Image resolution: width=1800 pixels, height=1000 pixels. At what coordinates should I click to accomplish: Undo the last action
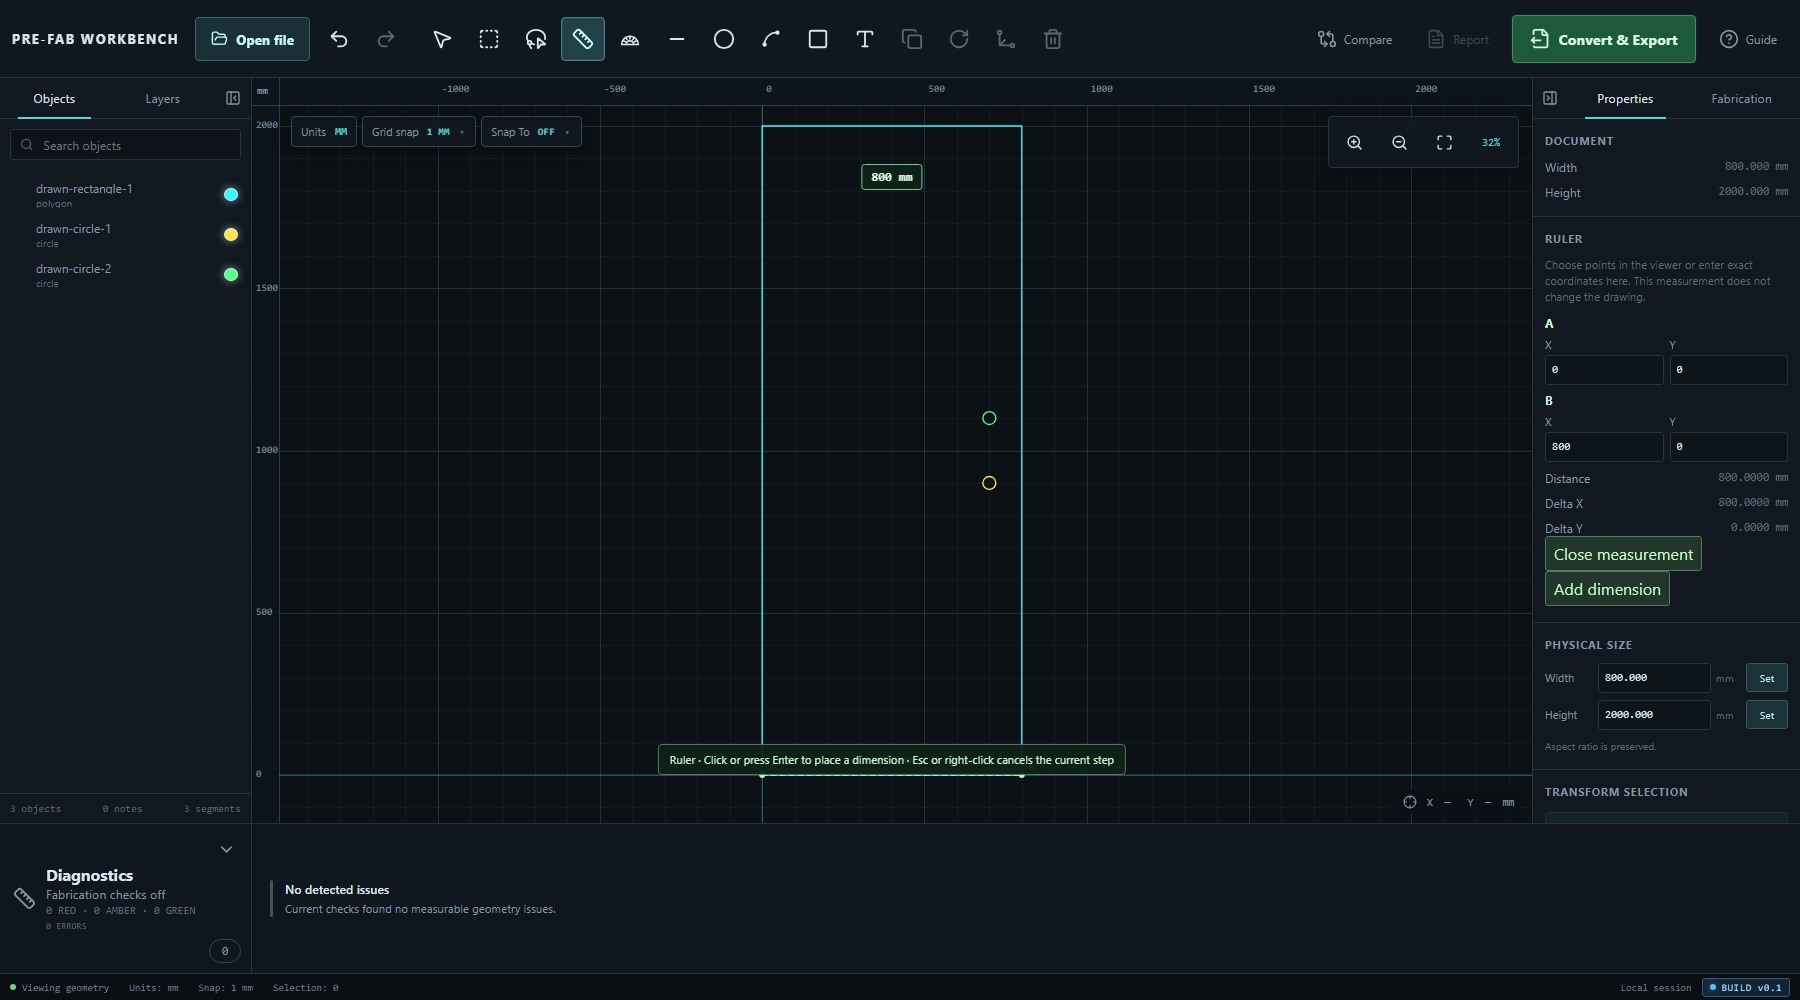pyautogui.click(x=339, y=39)
